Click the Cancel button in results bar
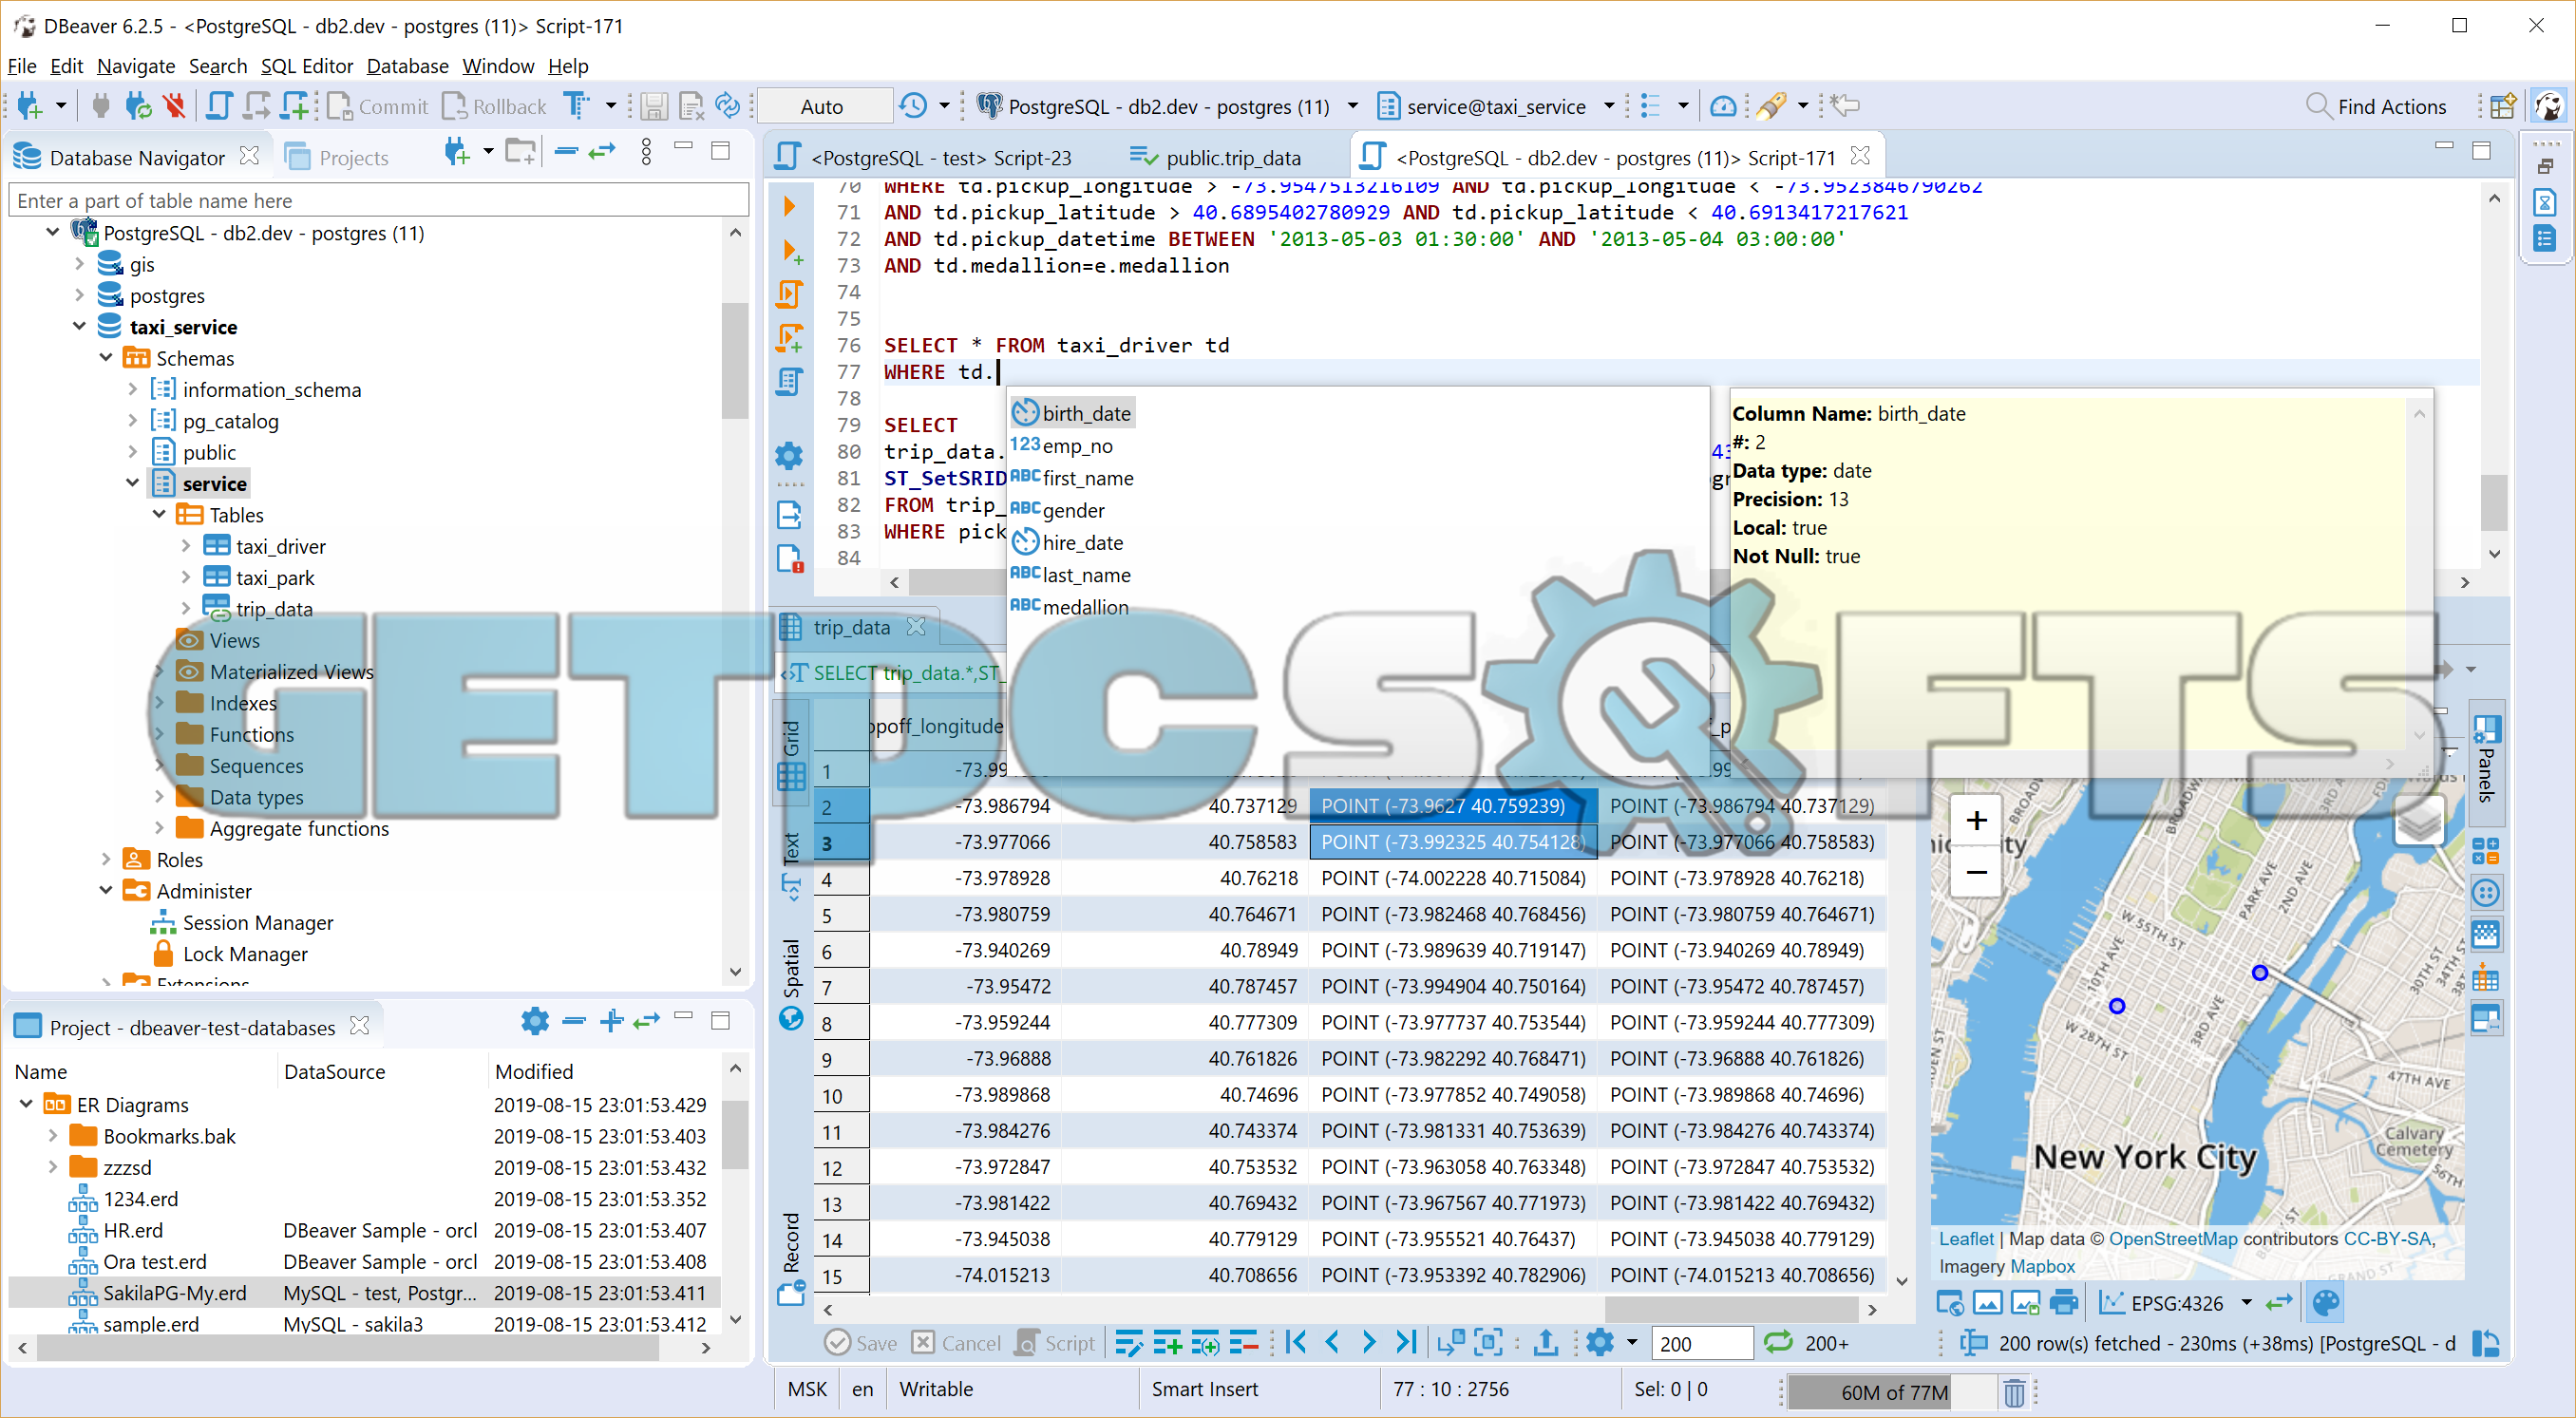This screenshot has height=1418, width=2576. (x=957, y=1343)
